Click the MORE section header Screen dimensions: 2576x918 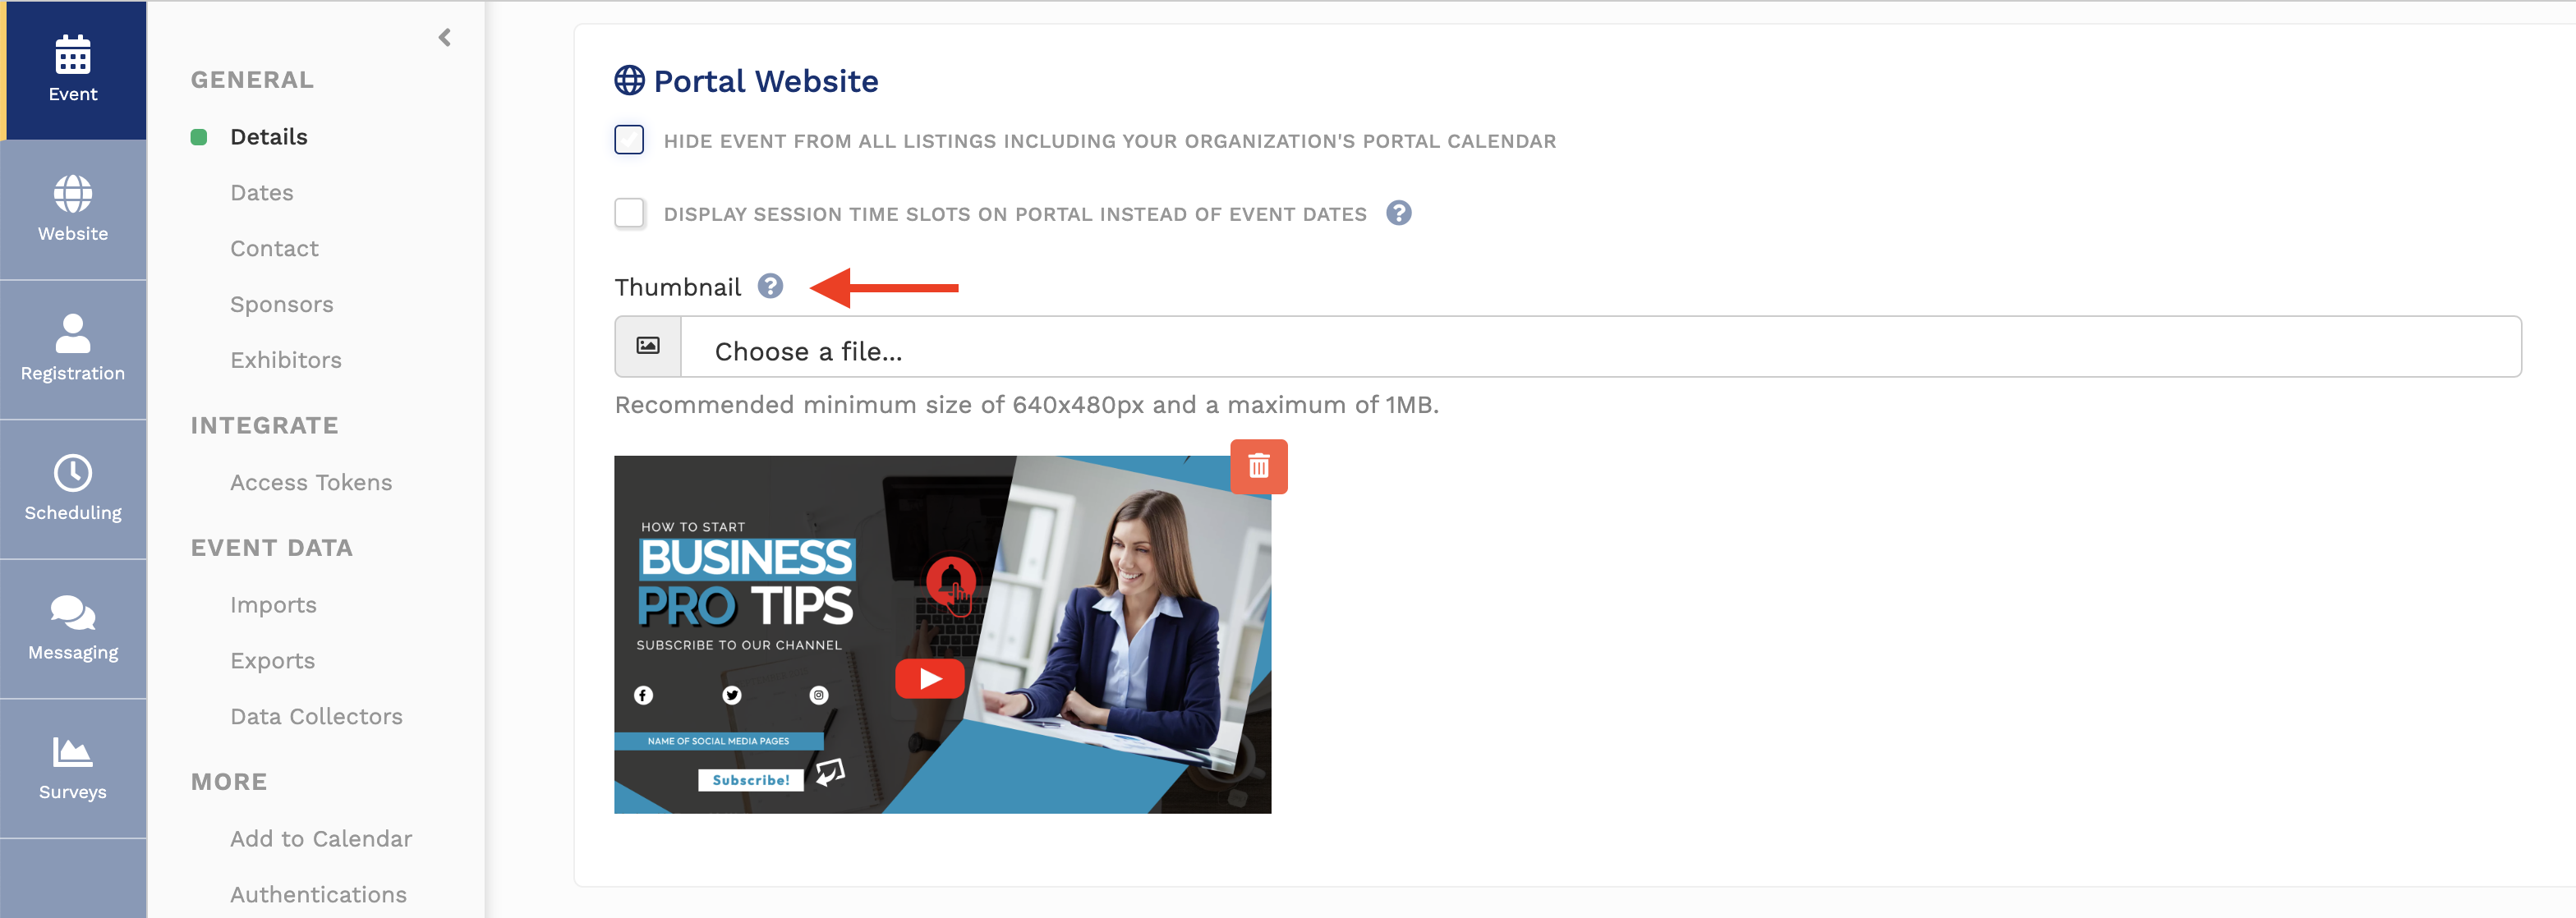[x=229, y=782]
